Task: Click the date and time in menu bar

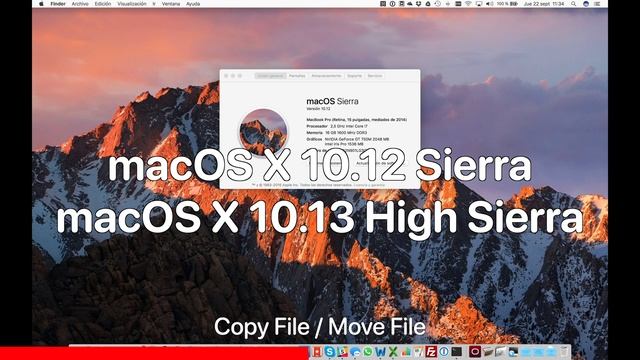Action: (545, 4)
